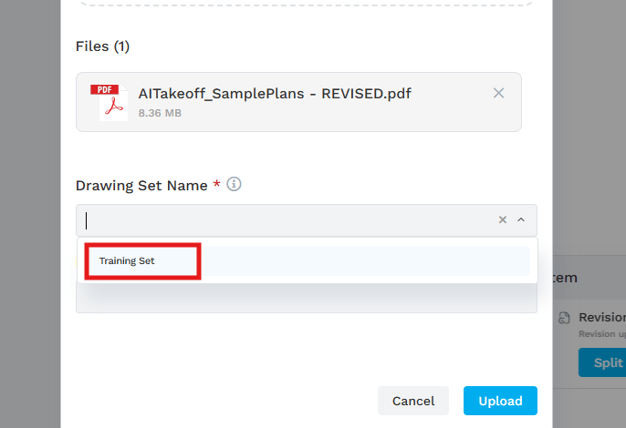
Task: Clear the Drawing Set Name selection
Action: point(503,220)
